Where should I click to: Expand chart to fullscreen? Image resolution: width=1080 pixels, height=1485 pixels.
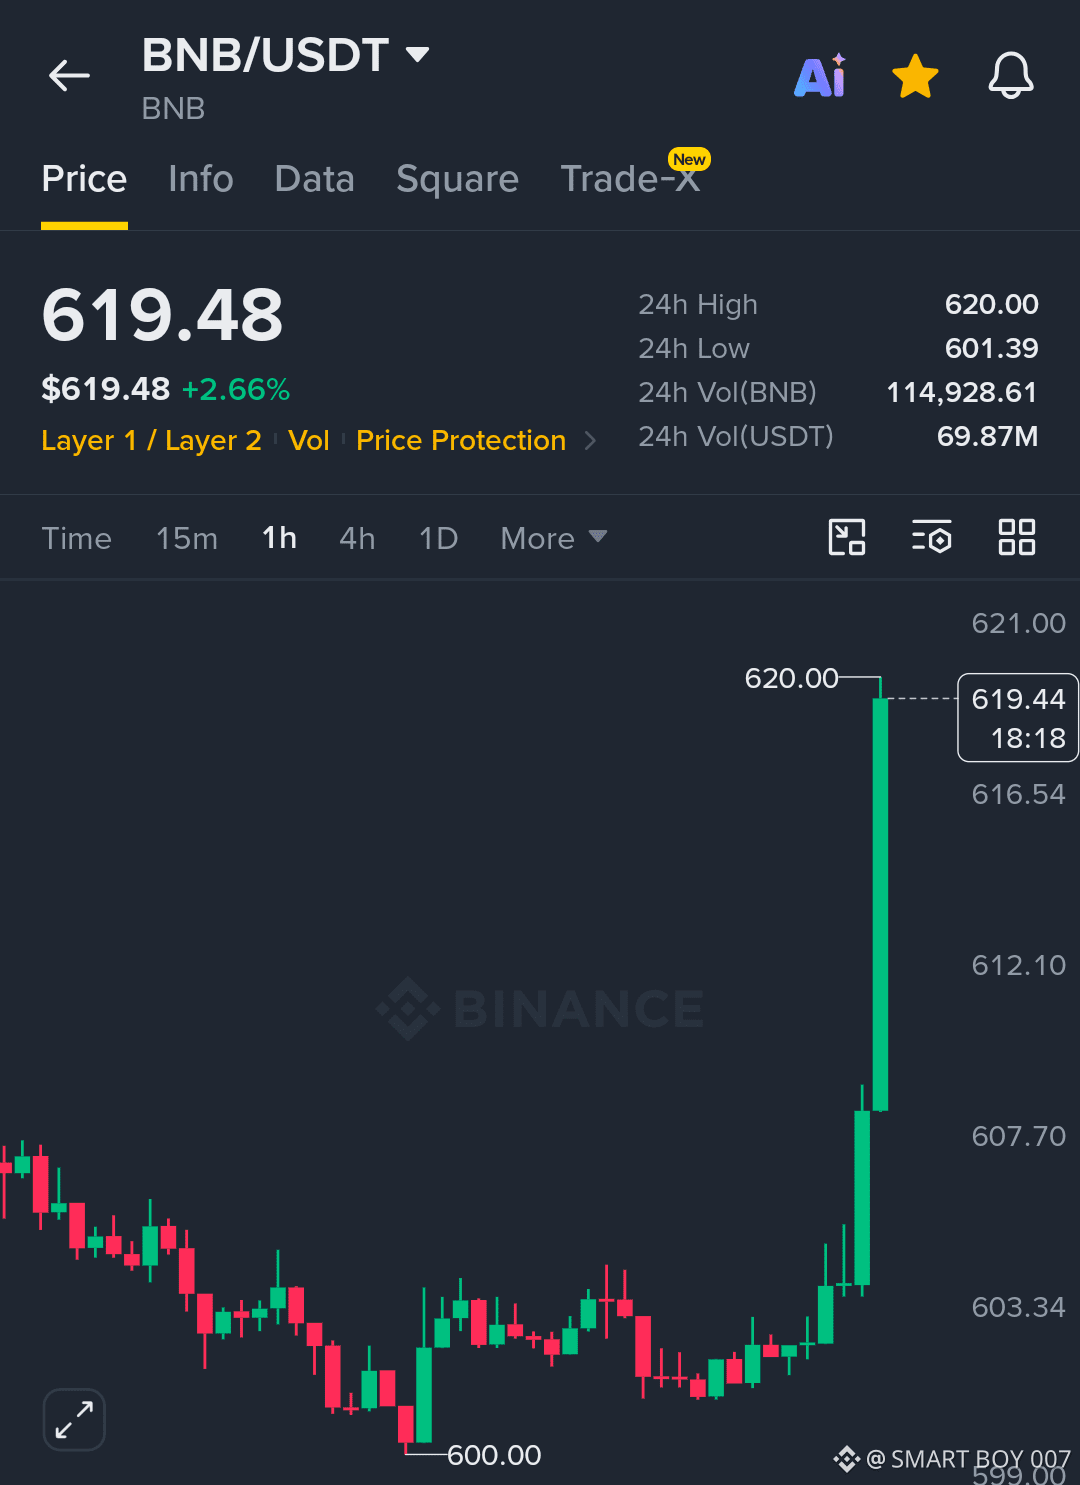[74, 1419]
